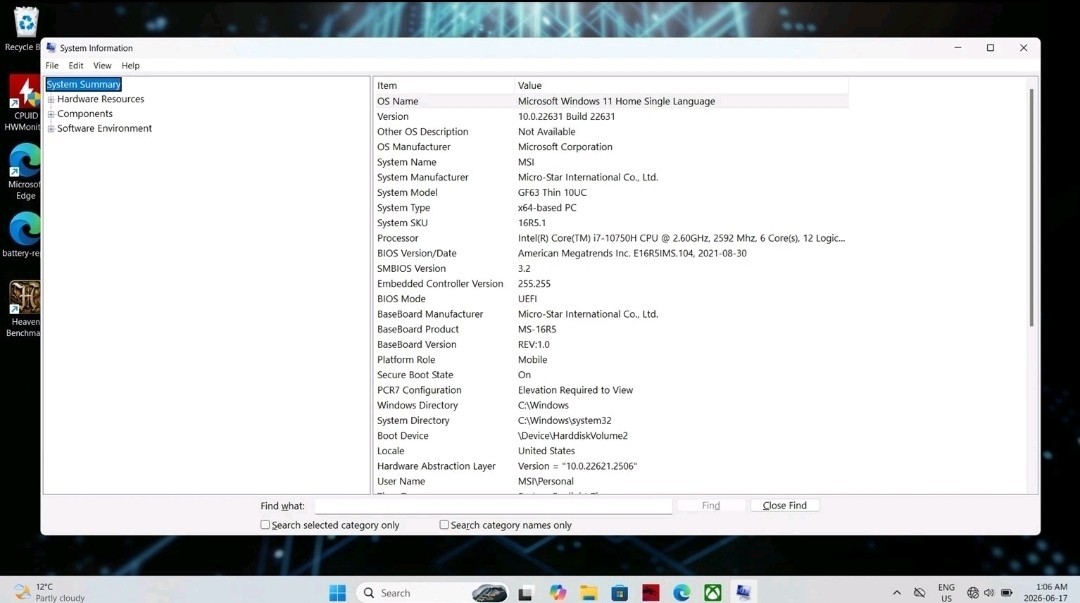Open Task View on the taskbar
The height and width of the screenshot is (603, 1080).
(526, 592)
